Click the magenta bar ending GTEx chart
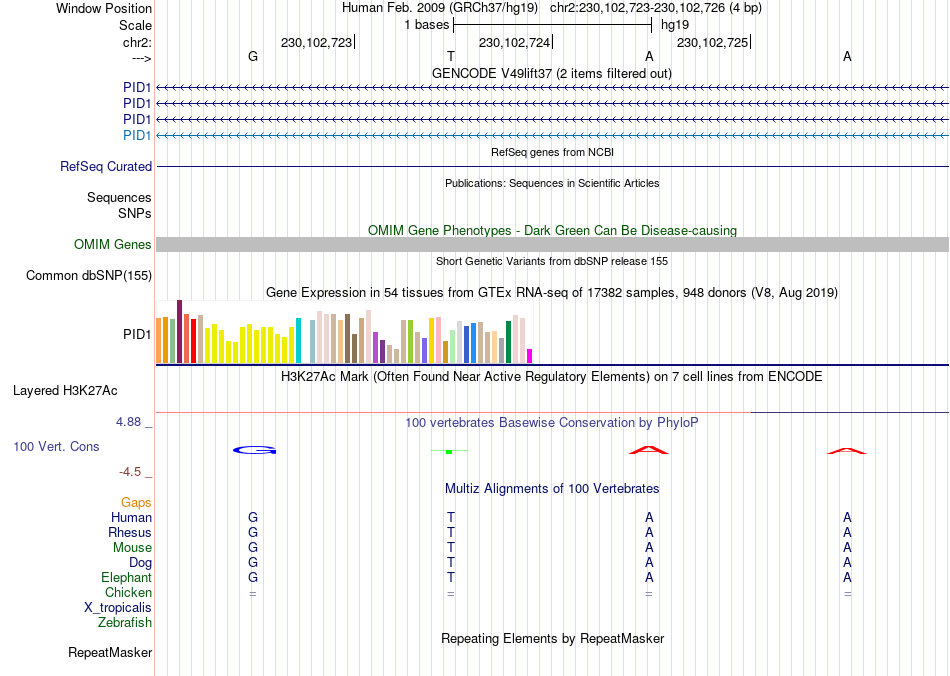This screenshot has height=676, width=950. 530,356
